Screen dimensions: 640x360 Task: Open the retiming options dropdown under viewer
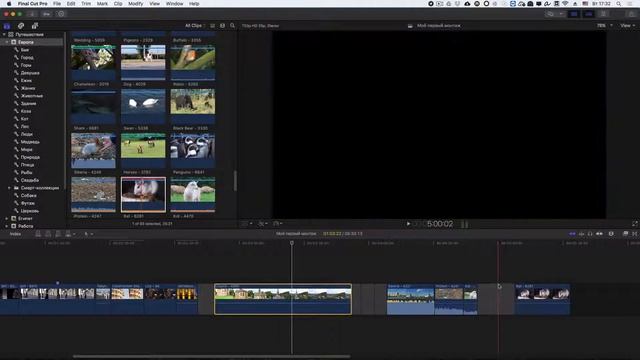pyautogui.click(x=278, y=224)
